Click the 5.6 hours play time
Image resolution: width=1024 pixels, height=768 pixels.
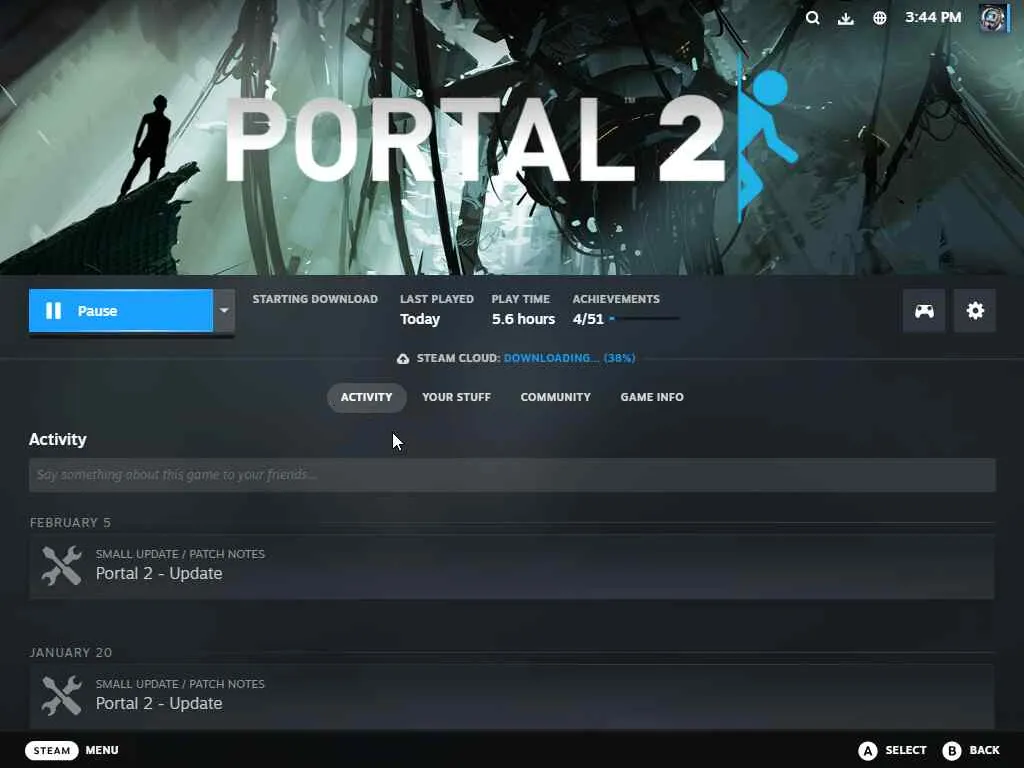point(523,319)
